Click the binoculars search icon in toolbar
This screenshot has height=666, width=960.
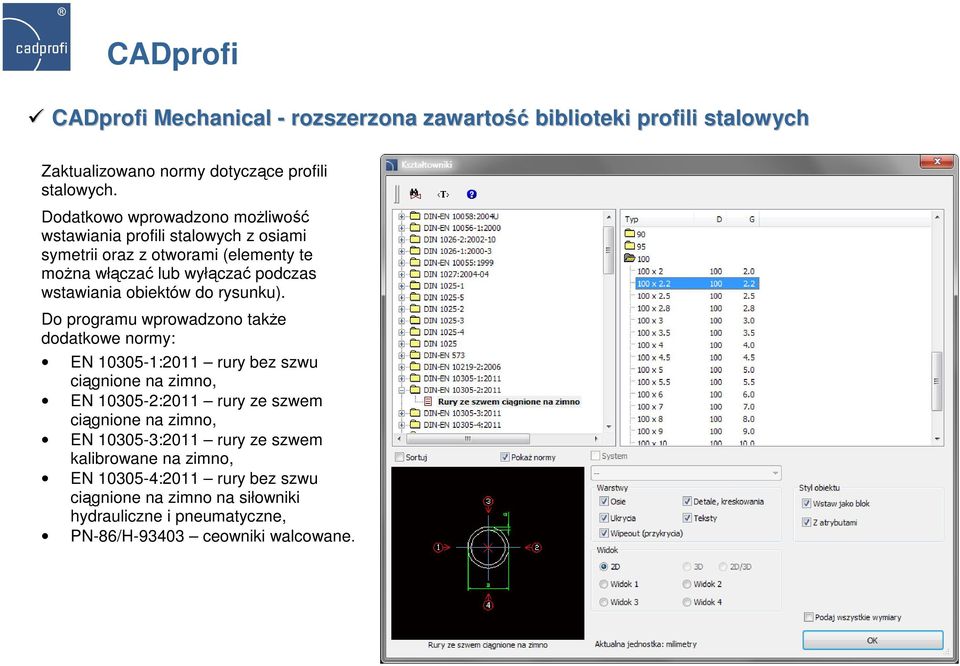415,194
